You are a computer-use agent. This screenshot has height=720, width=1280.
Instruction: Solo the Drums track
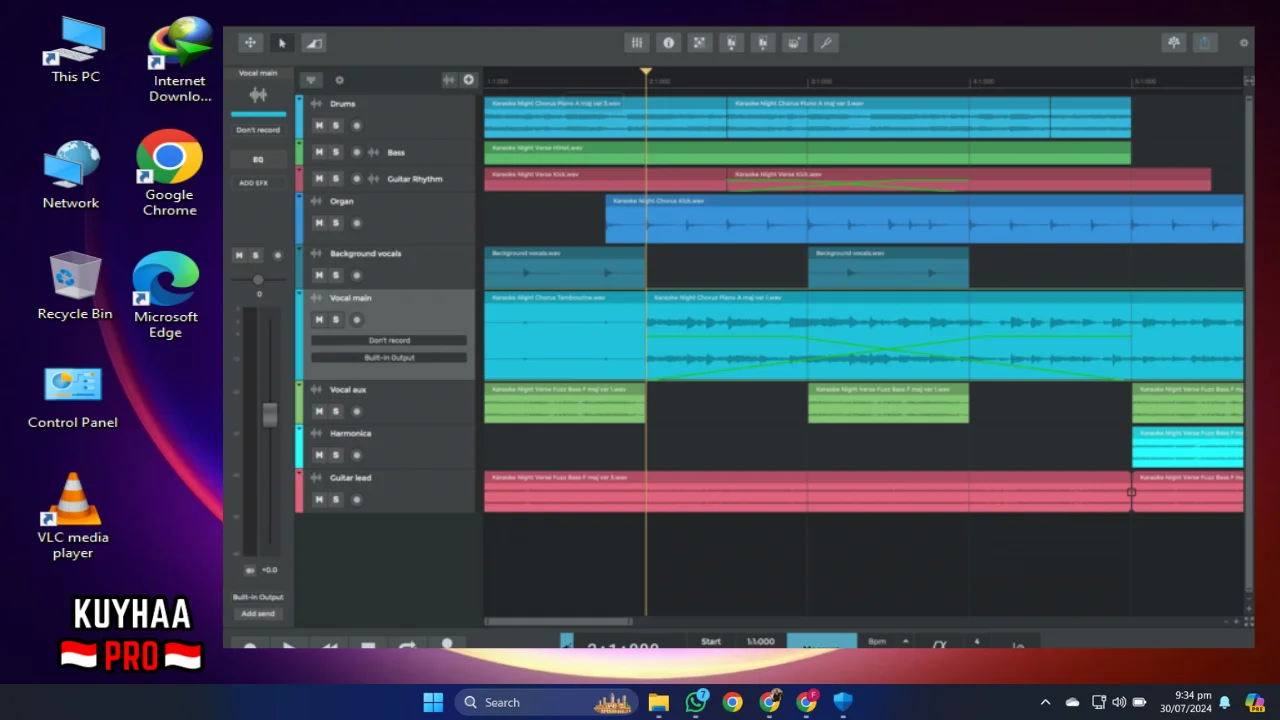[x=336, y=126]
